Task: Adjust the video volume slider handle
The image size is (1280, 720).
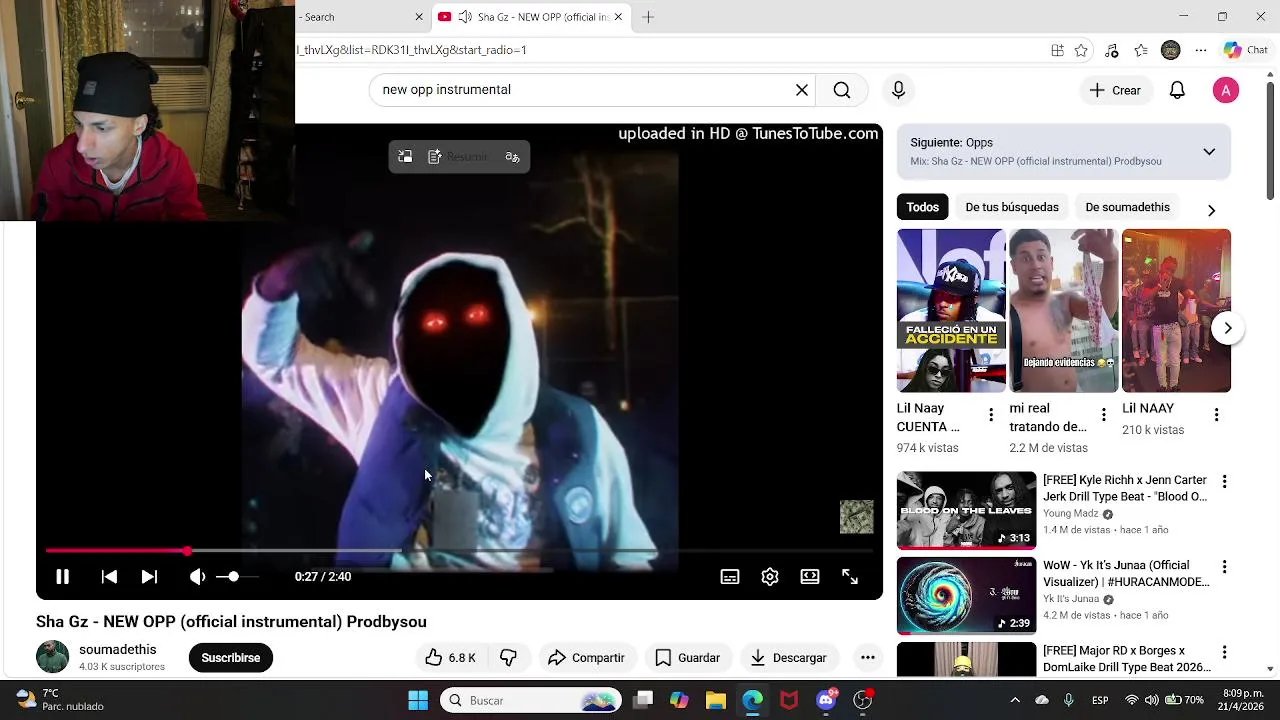Action: pyautogui.click(x=233, y=577)
